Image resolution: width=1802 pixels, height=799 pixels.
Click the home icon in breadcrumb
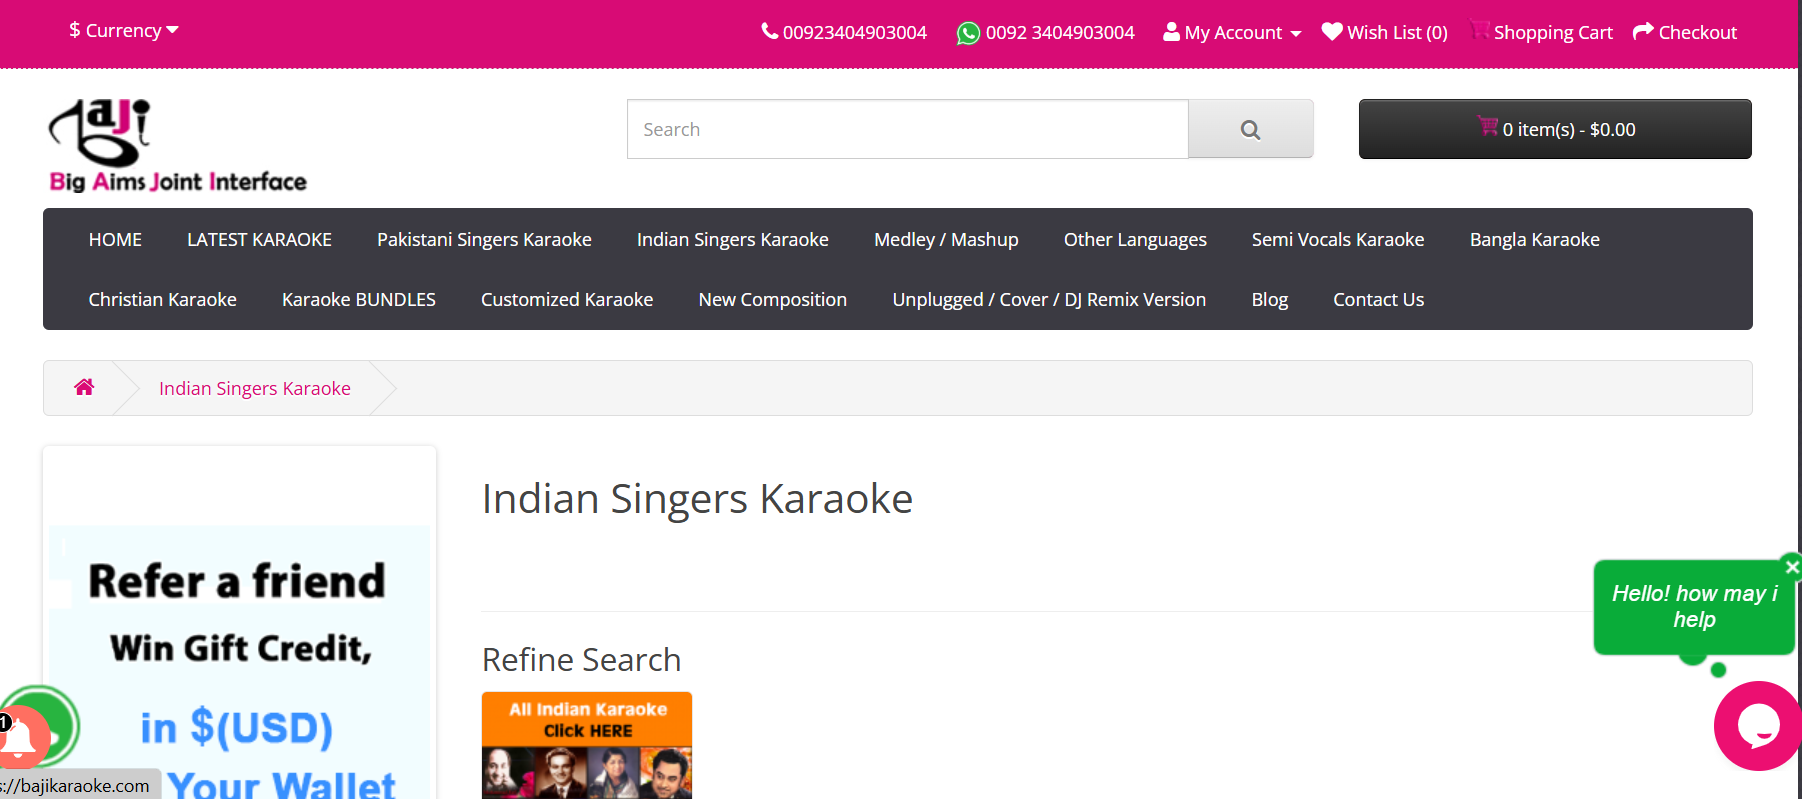pyautogui.click(x=84, y=387)
